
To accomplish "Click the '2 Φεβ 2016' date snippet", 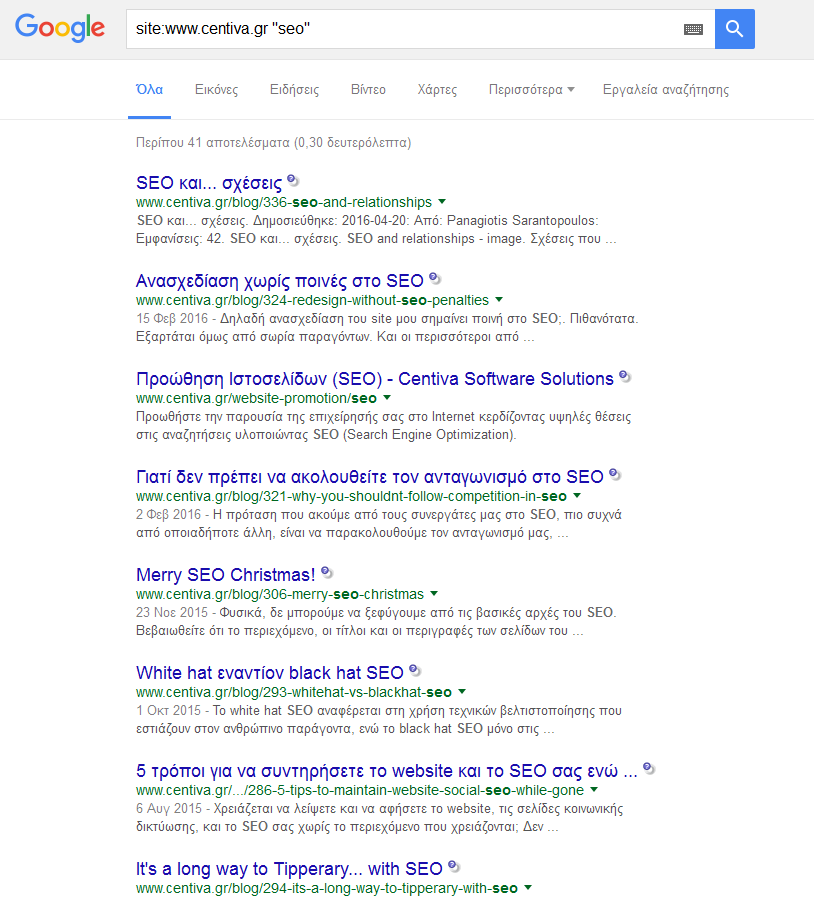I will (168, 514).
